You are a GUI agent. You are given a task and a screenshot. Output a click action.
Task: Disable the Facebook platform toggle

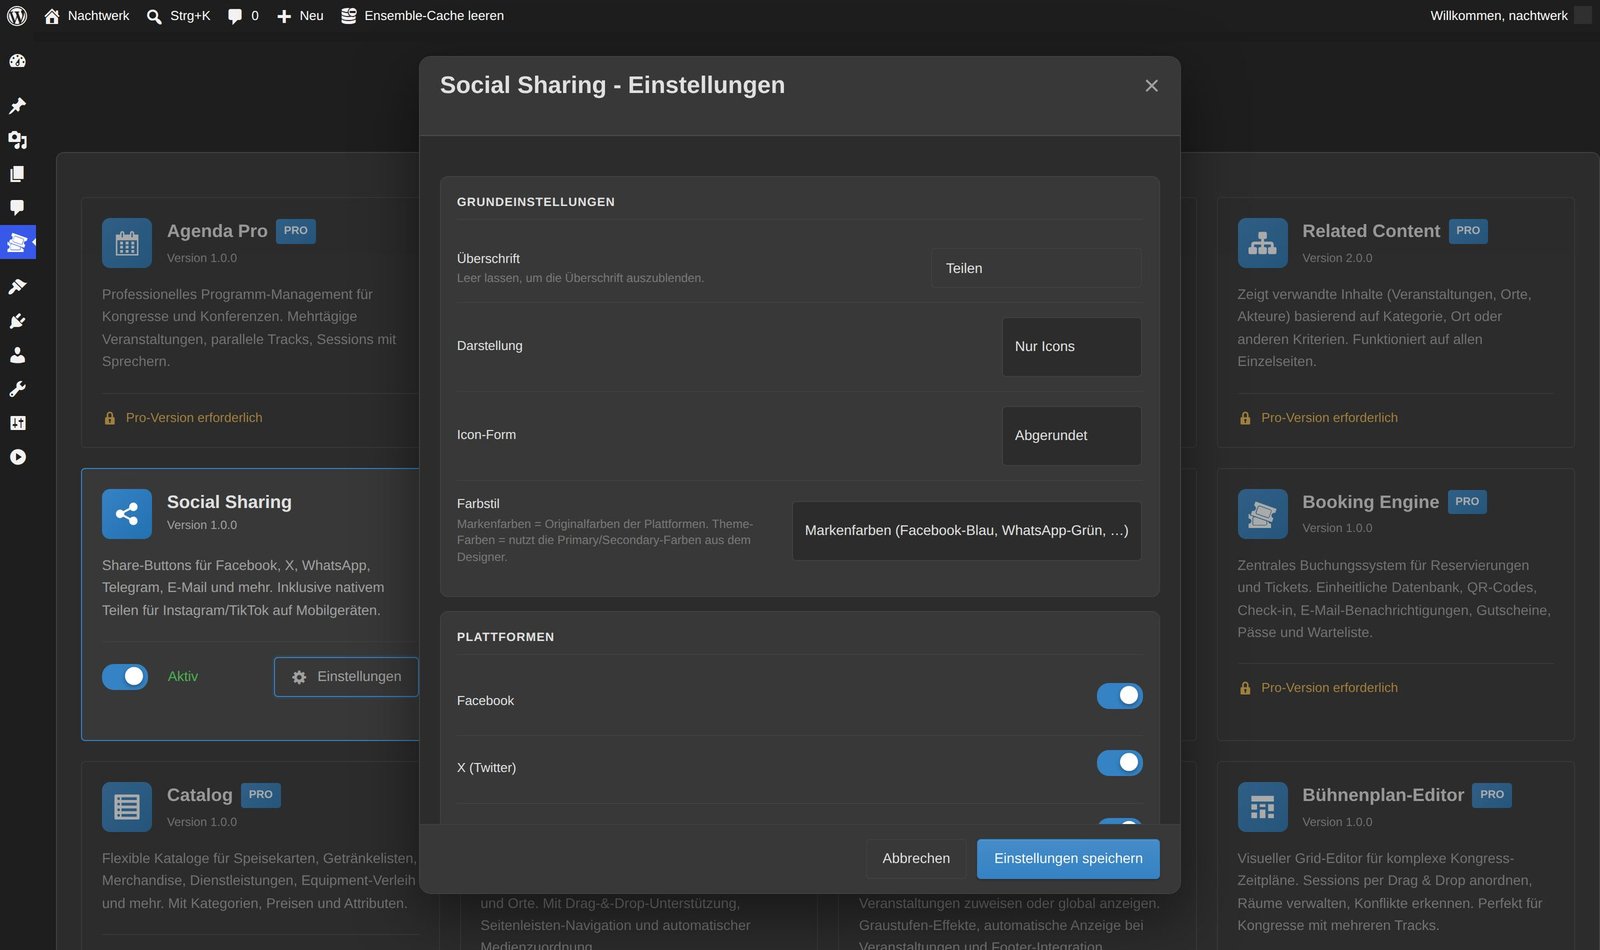coord(1119,696)
